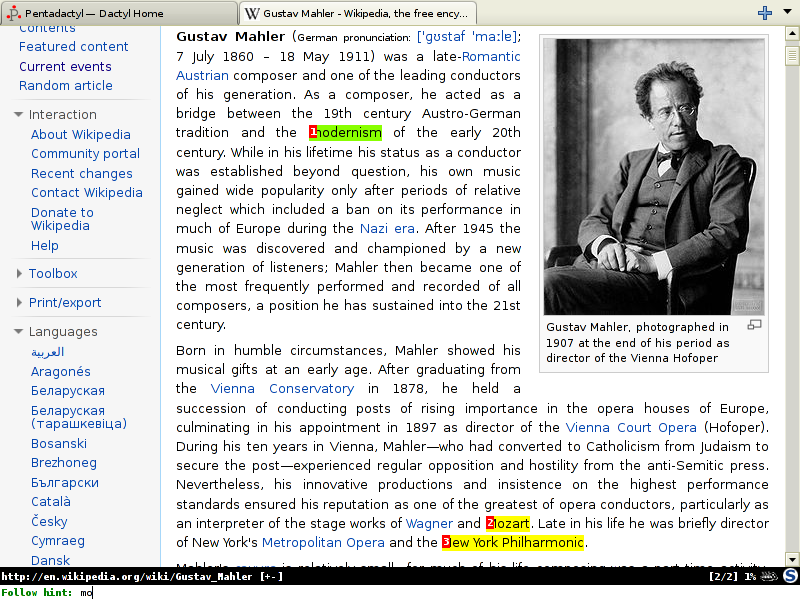Expand the Toolbox sidebar section
This screenshot has width=800, height=600.
(x=19, y=273)
